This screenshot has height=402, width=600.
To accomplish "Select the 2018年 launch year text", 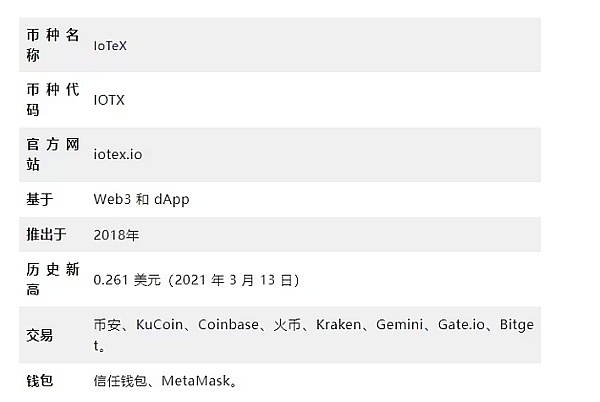I will pos(116,235).
